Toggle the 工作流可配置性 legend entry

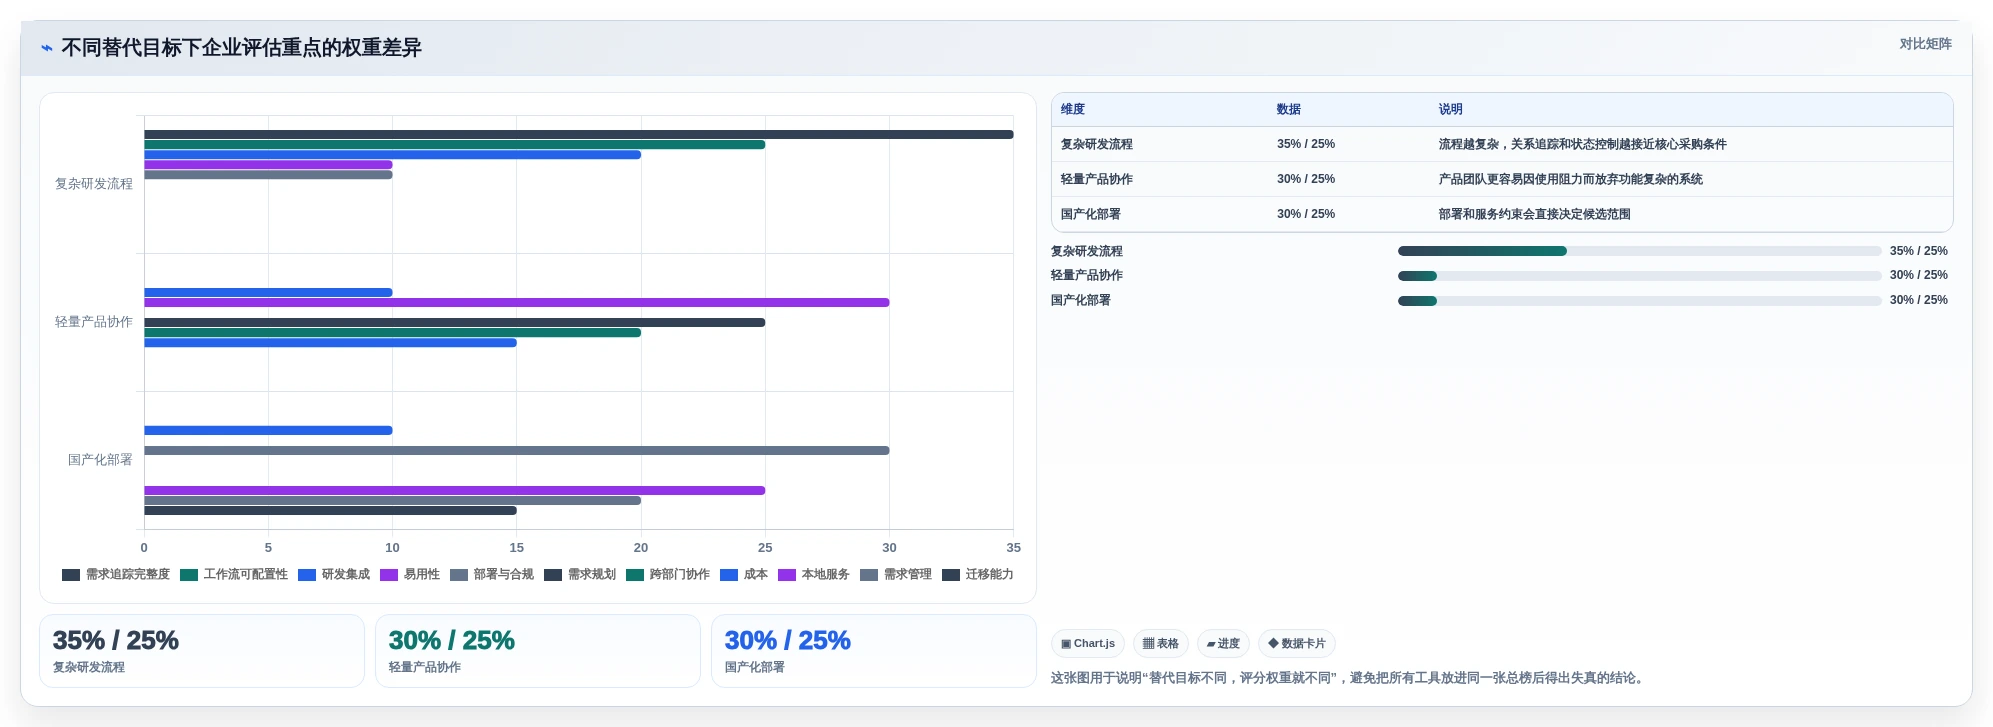[x=234, y=575]
